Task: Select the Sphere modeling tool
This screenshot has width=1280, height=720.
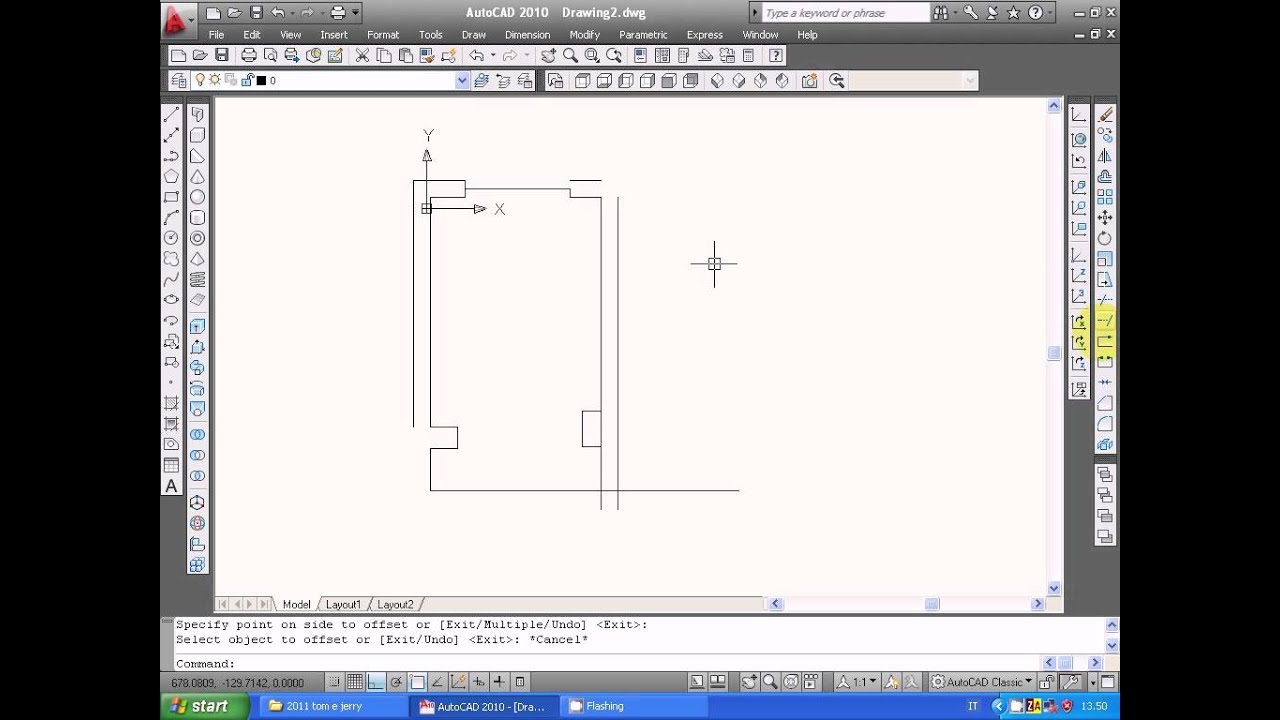Action: point(197,197)
